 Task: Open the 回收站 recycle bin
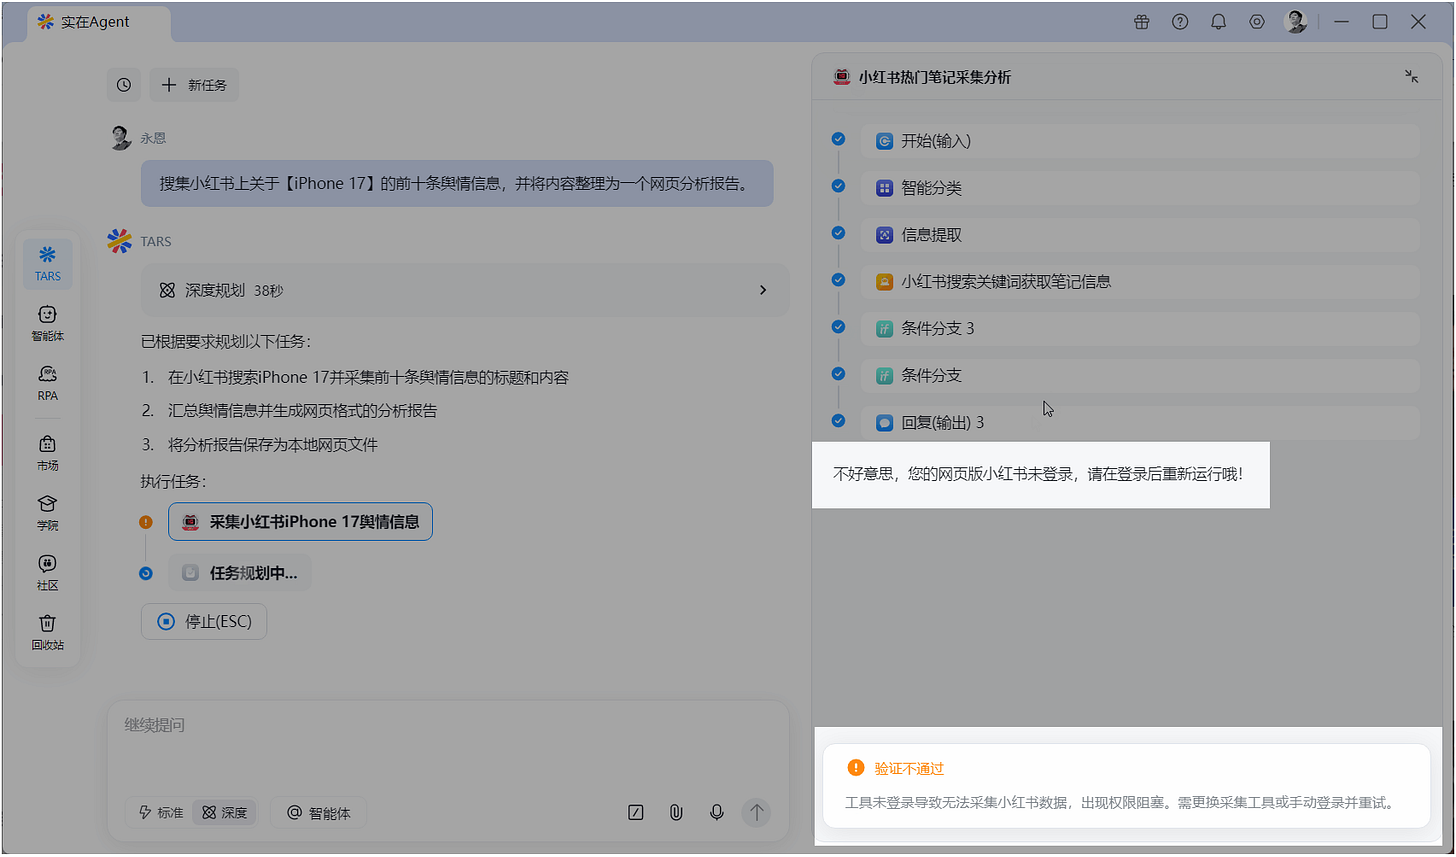(x=47, y=633)
